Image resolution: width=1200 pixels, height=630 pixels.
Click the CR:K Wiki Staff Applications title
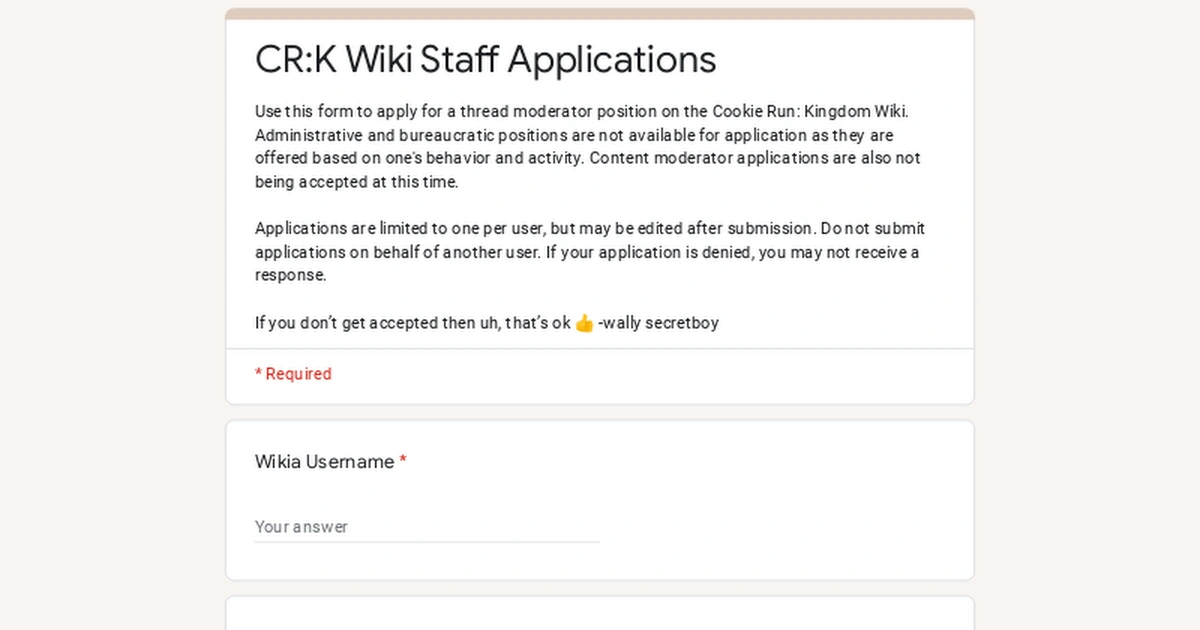point(485,60)
